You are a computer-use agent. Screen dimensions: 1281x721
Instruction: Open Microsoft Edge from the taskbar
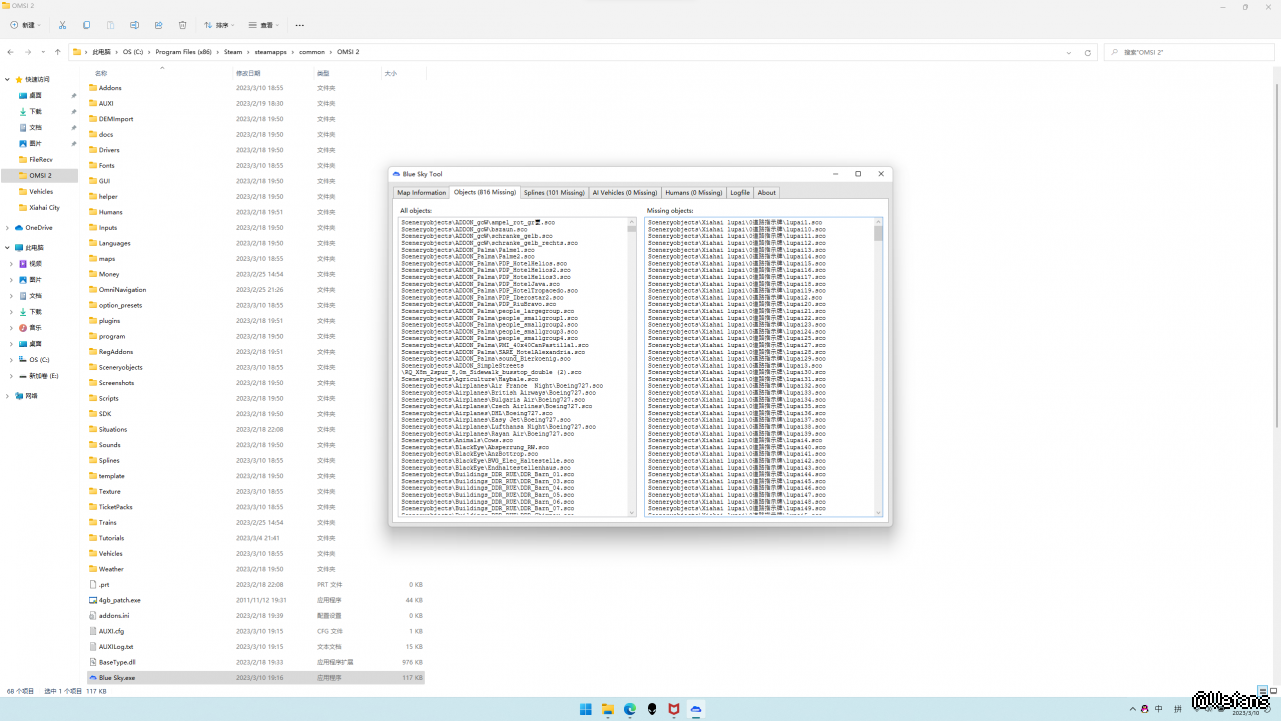[x=630, y=709]
